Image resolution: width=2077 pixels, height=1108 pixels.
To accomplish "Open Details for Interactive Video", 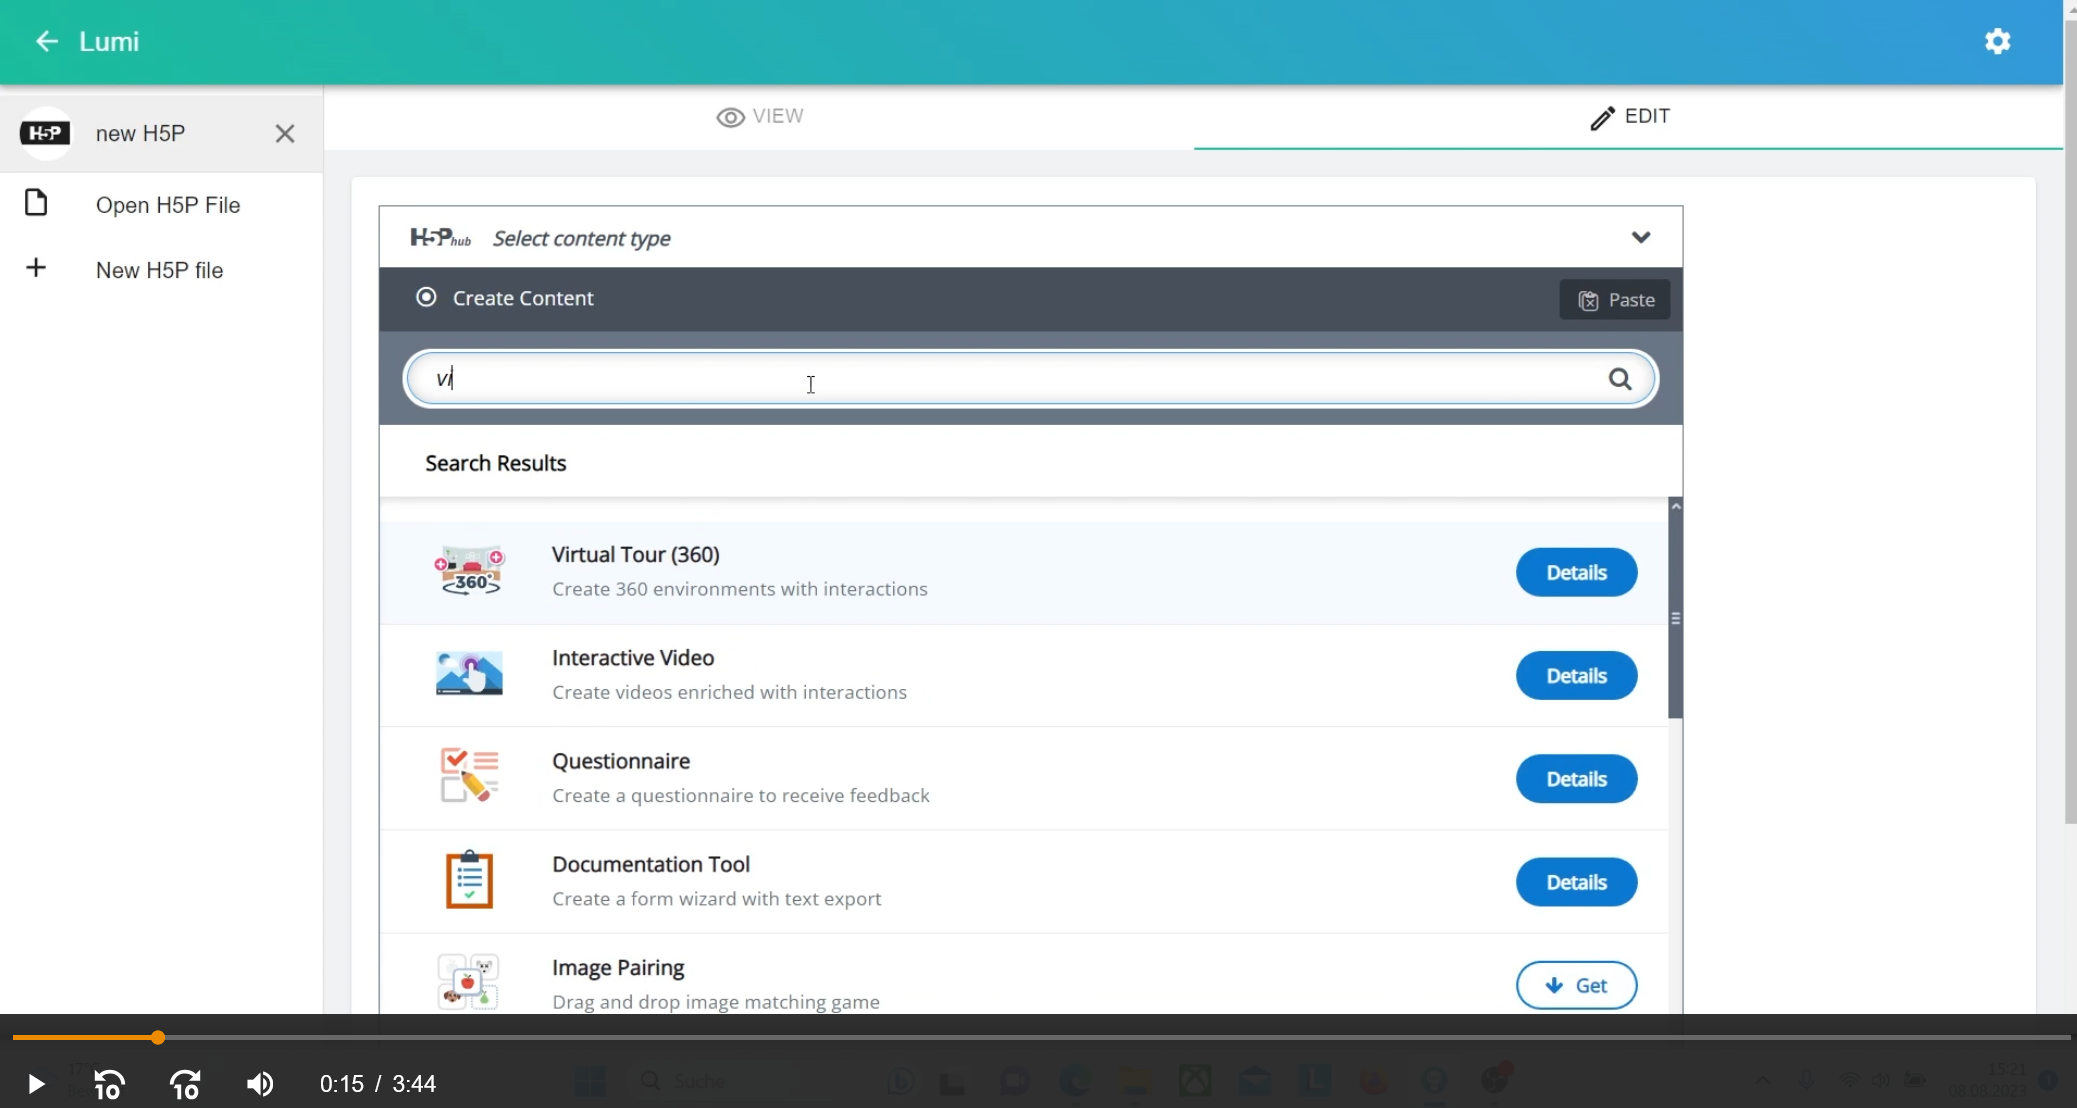I will click(1576, 676).
